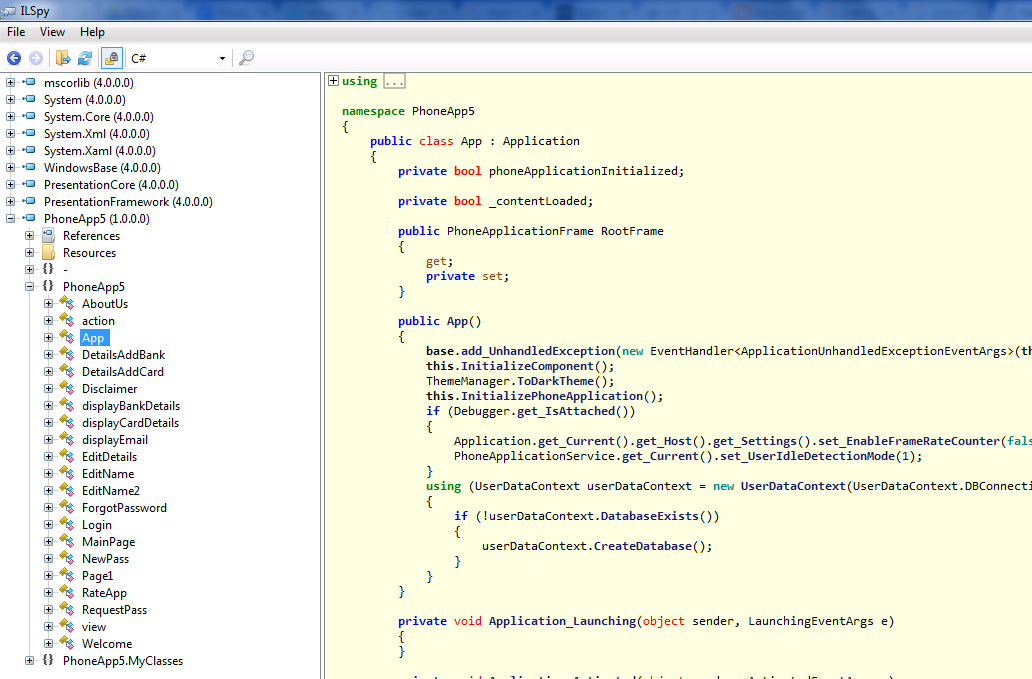Screen dimensions: 1032x679
Task: Select the DetailsAddCard class
Action: 122,372
